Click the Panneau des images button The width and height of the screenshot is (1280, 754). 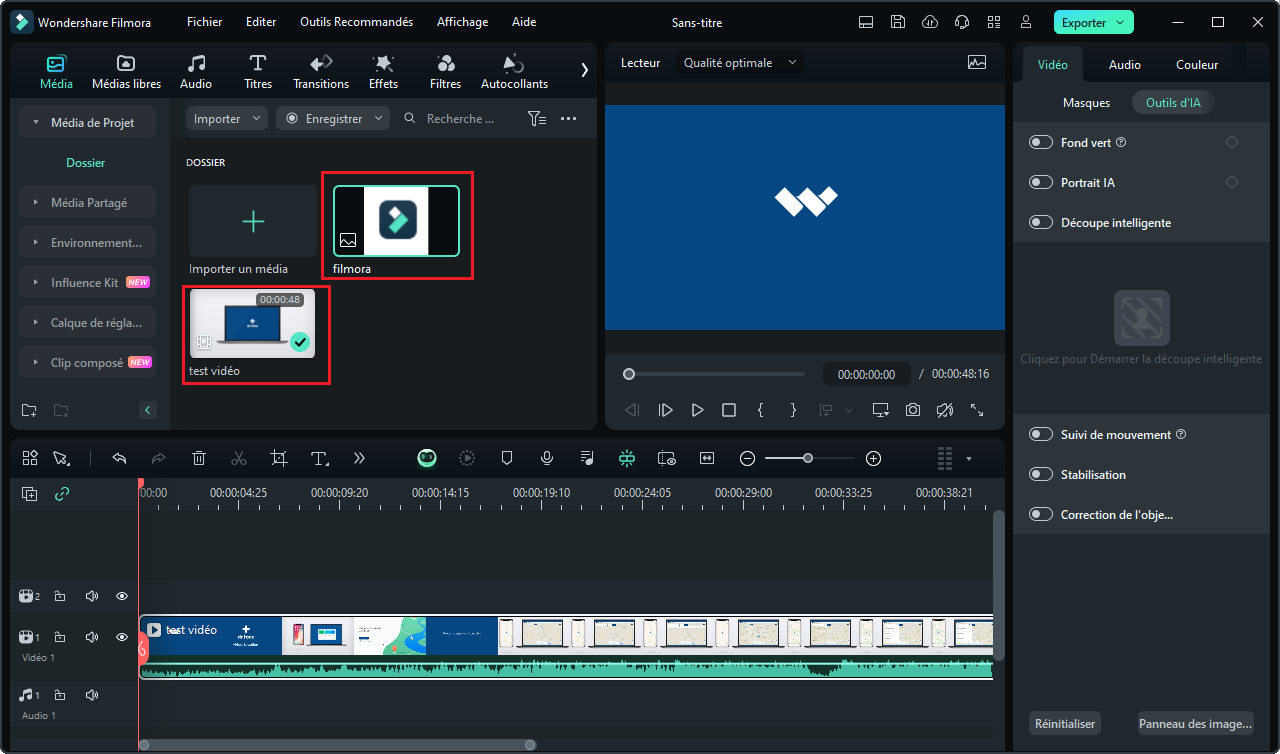coord(1195,724)
